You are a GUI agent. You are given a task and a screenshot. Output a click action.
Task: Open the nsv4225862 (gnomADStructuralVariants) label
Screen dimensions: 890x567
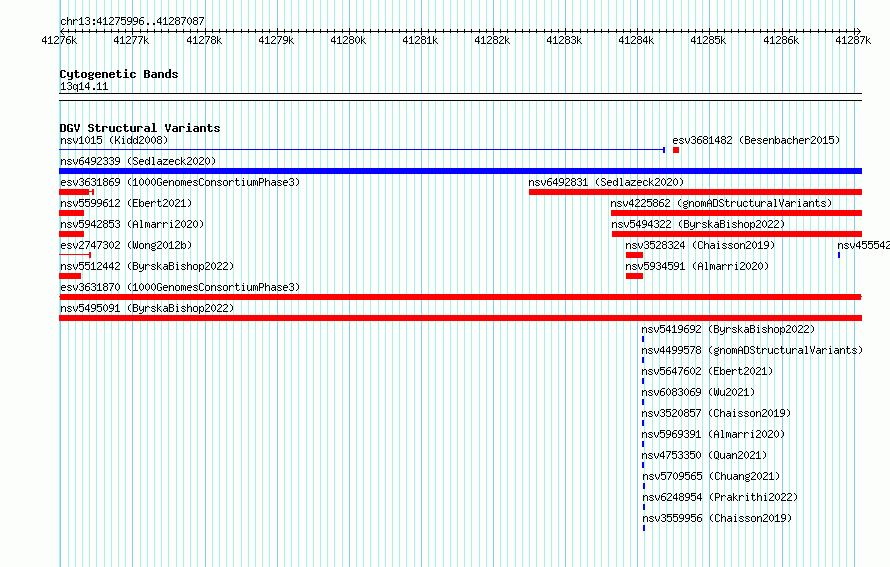click(721, 203)
